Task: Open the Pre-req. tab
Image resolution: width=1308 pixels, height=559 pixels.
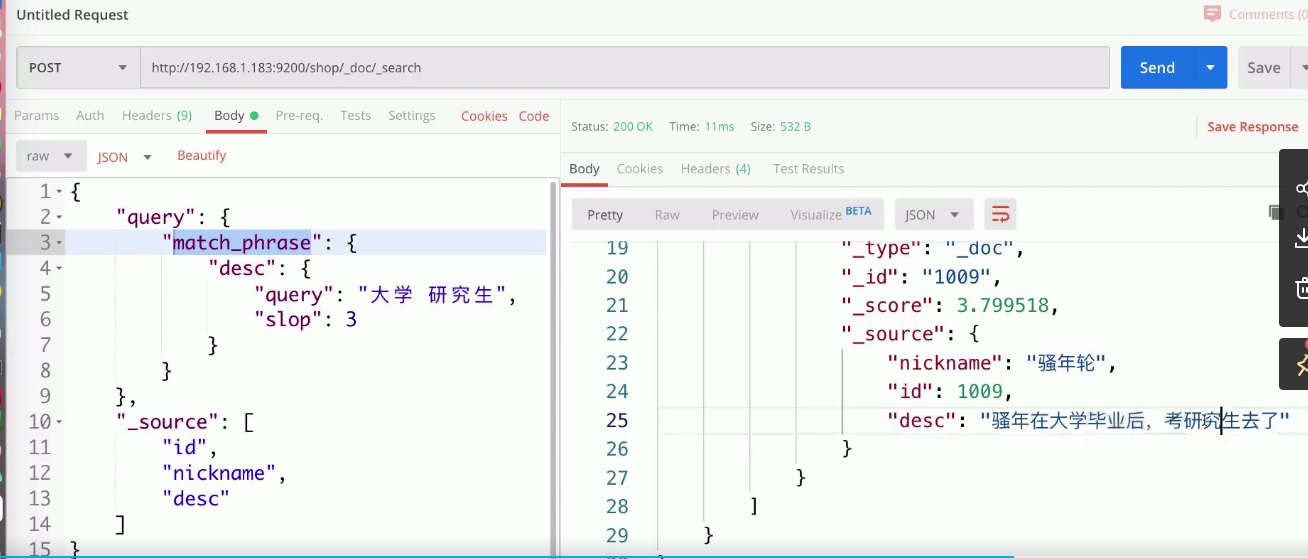Action: 299,115
